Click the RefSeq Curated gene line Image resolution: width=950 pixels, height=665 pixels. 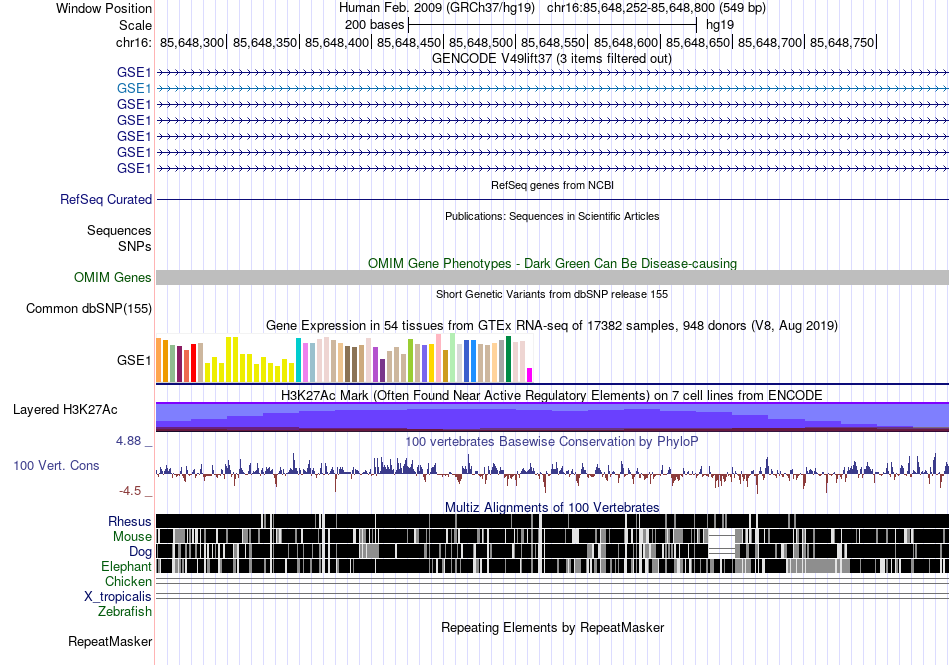[552, 199]
